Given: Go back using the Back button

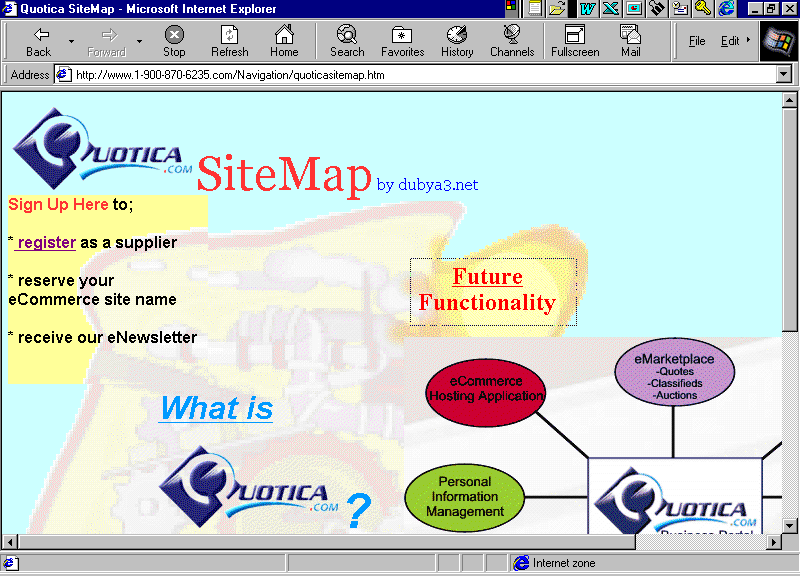Looking at the screenshot, I should click(x=39, y=41).
